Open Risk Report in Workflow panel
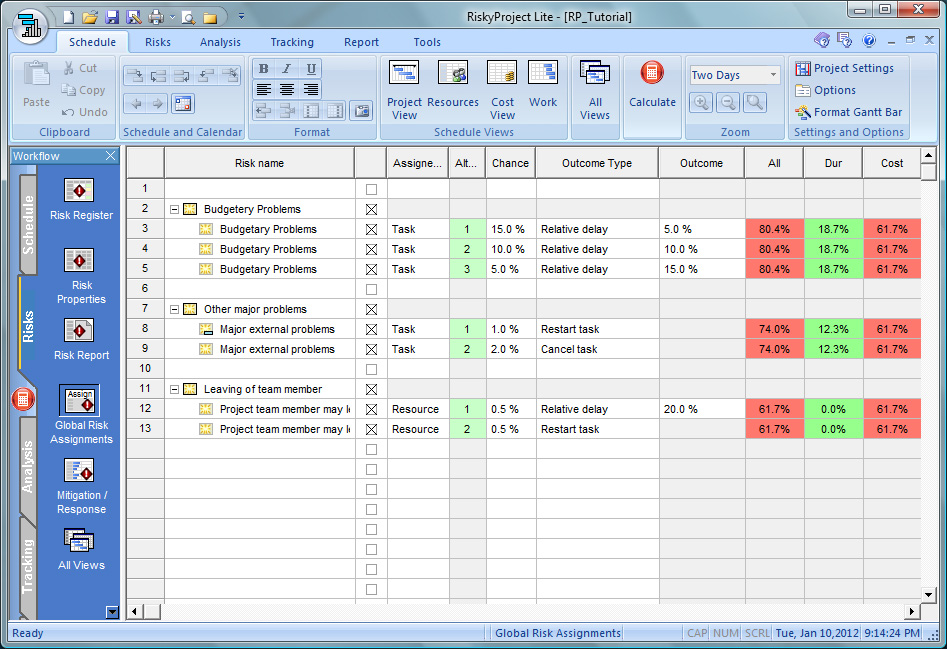This screenshot has width=947, height=649. click(x=81, y=339)
